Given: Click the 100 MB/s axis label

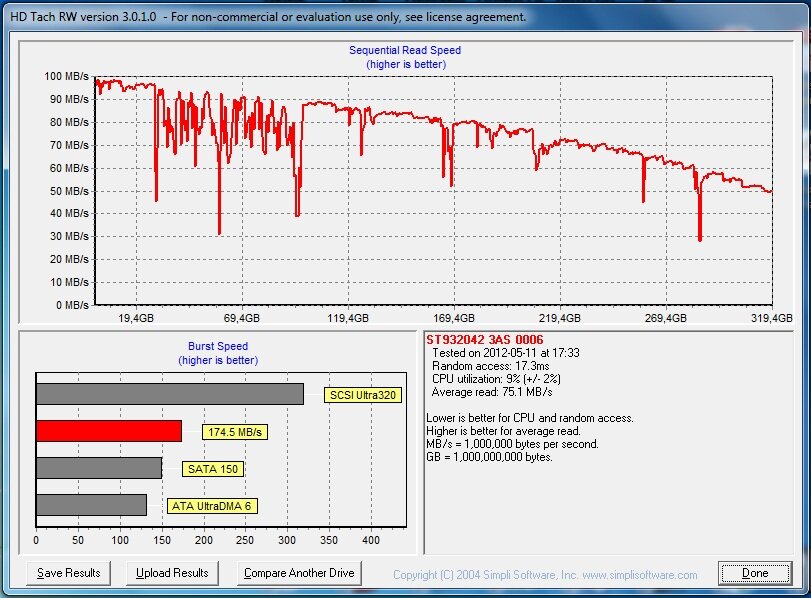Looking at the screenshot, I should coord(67,76).
